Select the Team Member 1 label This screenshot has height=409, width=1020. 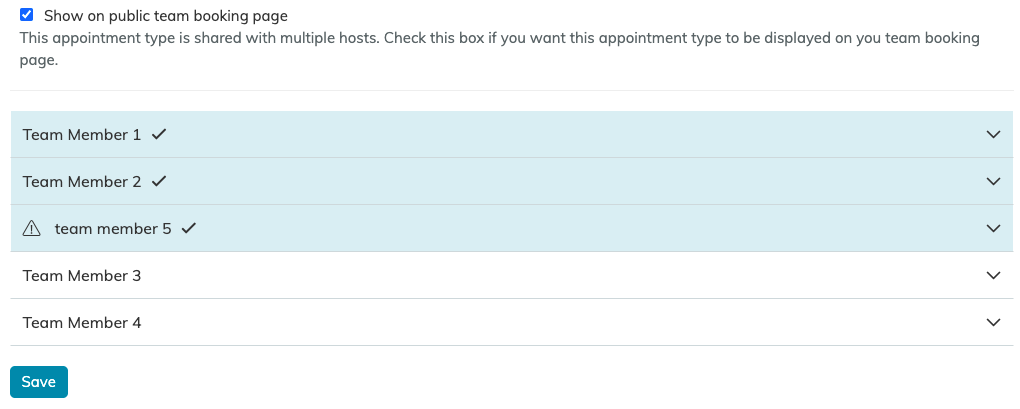82,135
